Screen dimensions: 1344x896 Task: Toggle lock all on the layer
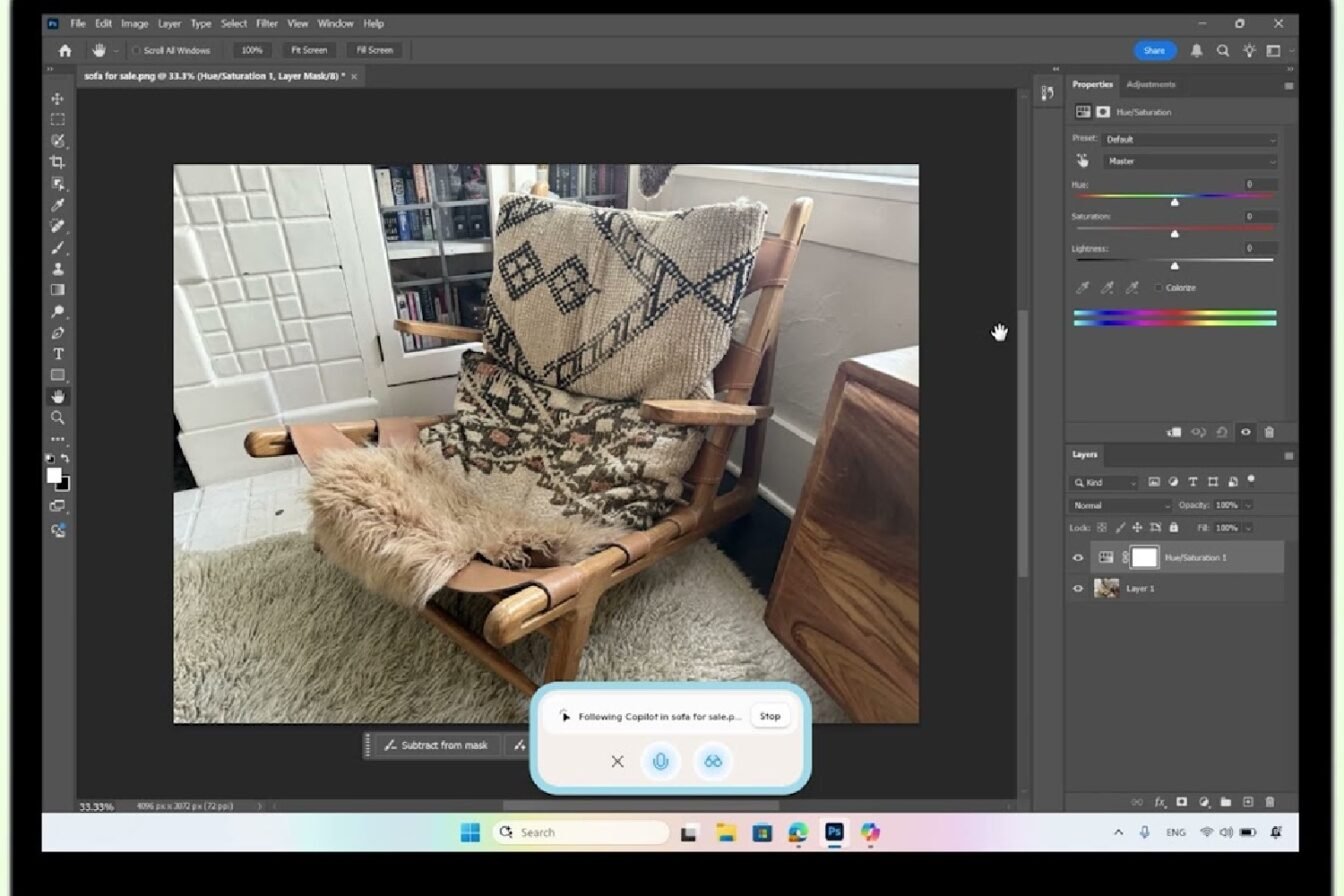click(1174, 527)
